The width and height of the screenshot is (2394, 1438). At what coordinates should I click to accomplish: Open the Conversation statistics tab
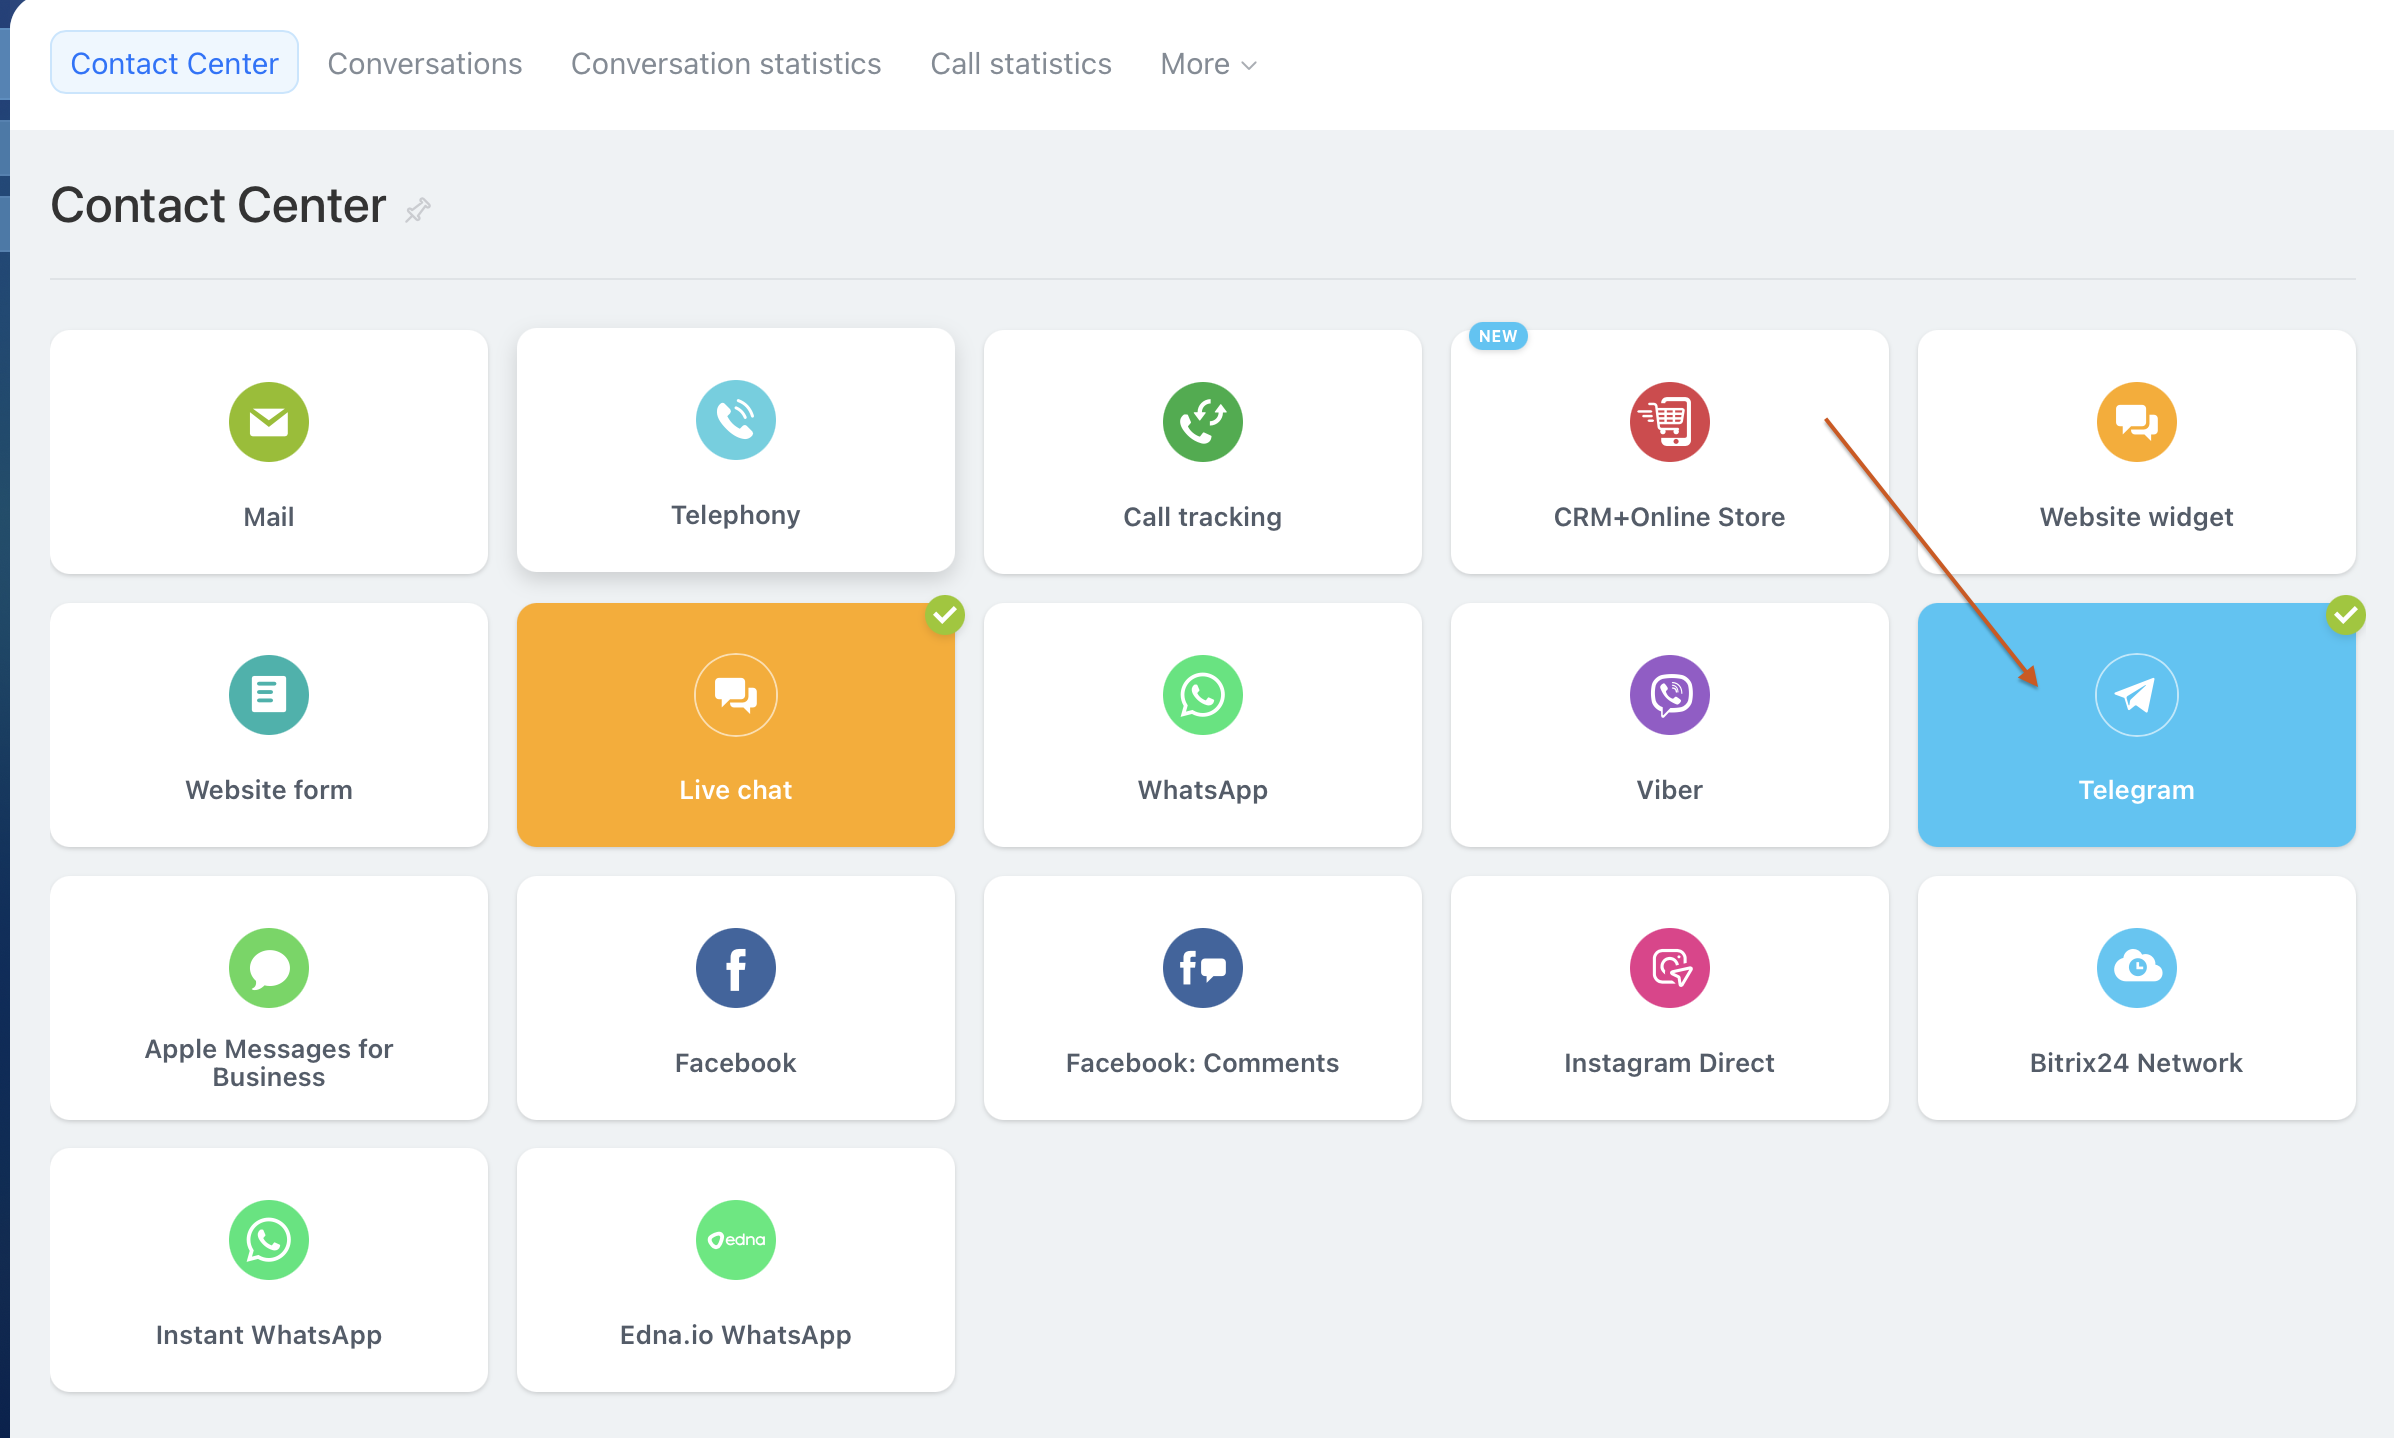pyautogui.click(x=726, y=64)
